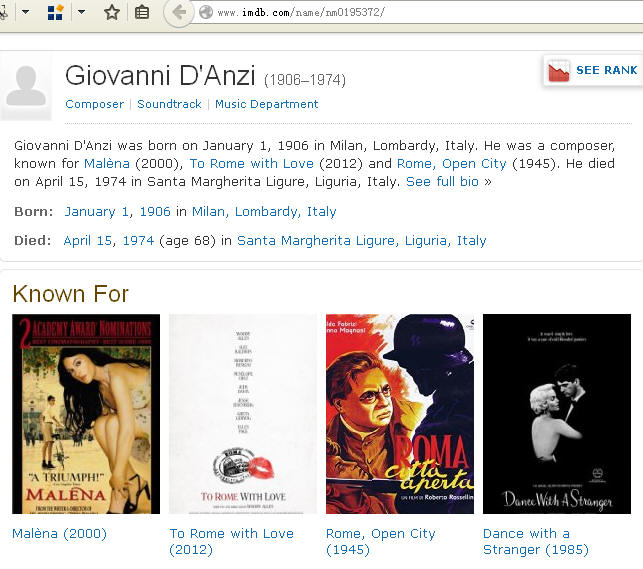Click To Rome with Love bio link

pyautogui.click(x=251, y=164)
